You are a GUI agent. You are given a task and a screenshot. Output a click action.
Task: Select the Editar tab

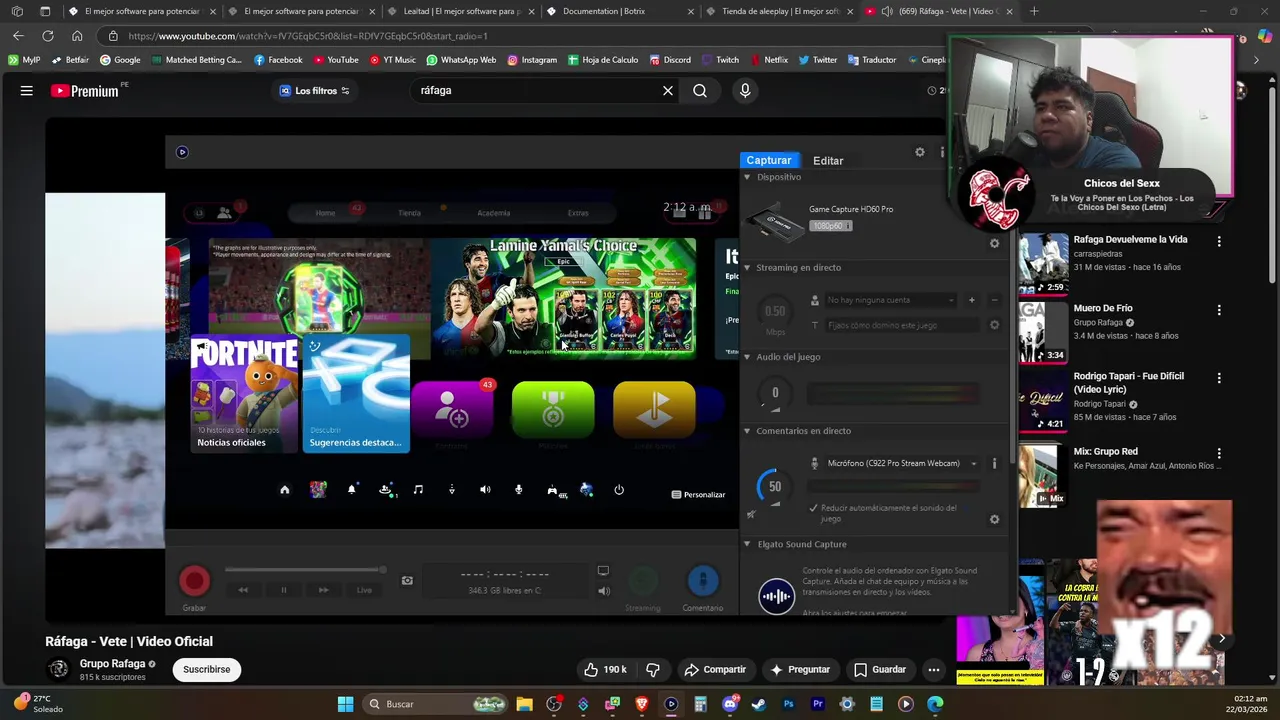click(x=828, y=161)
